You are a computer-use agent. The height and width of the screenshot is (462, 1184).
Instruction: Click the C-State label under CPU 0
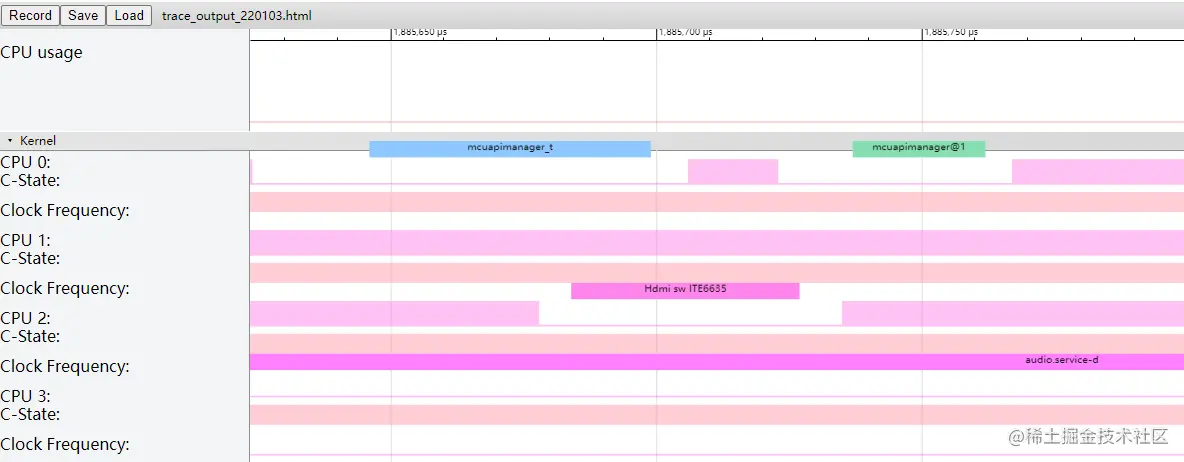pos(30,180)
